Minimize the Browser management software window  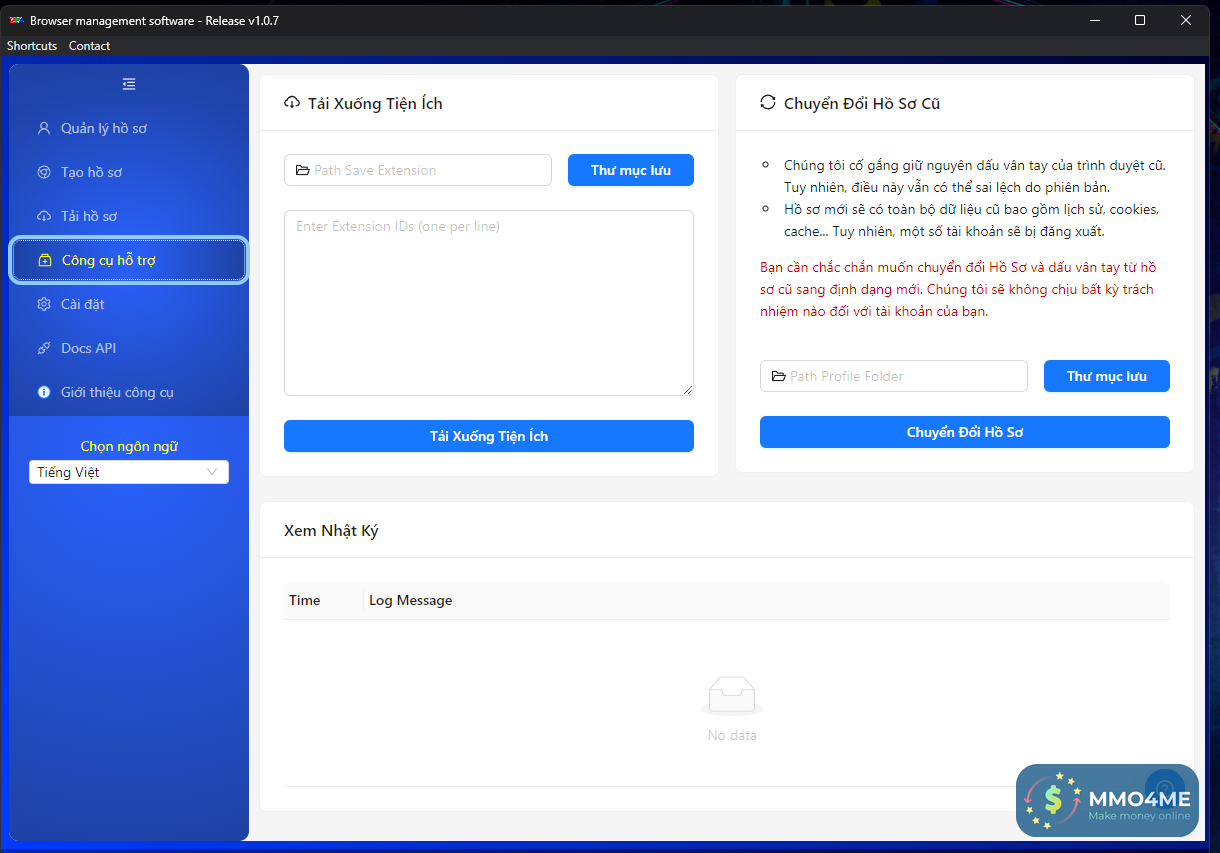1095,20
